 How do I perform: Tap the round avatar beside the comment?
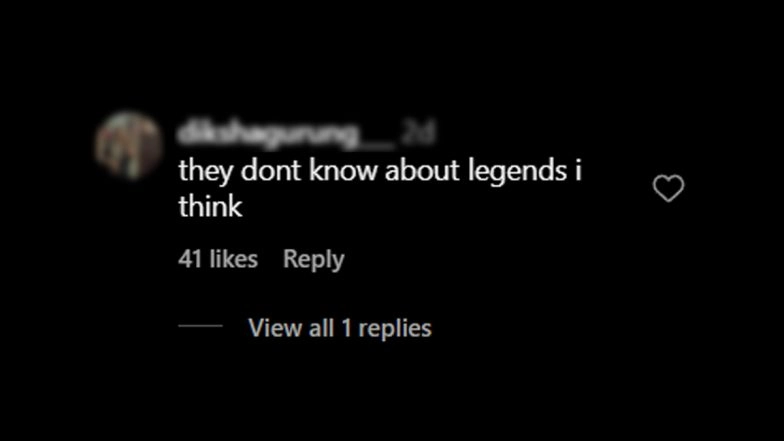pos(129,146)
